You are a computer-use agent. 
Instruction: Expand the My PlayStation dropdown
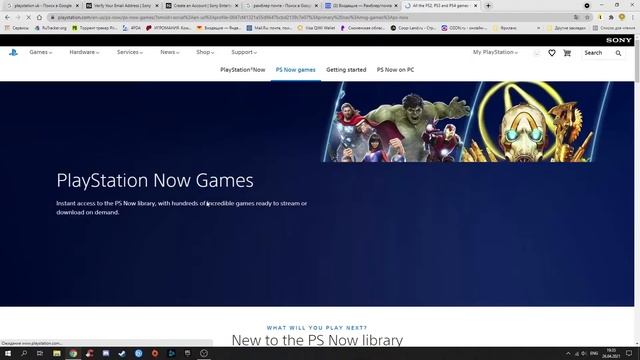495,52
